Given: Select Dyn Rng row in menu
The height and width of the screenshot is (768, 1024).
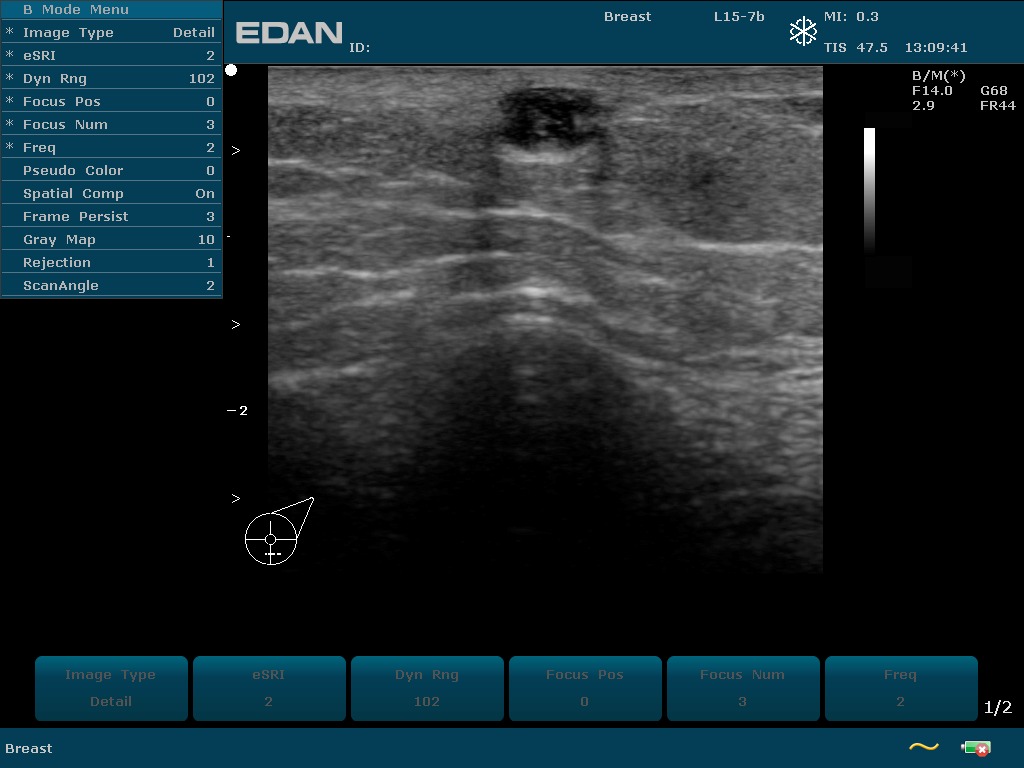Looking at the screenshot, I should click(112, 79).
